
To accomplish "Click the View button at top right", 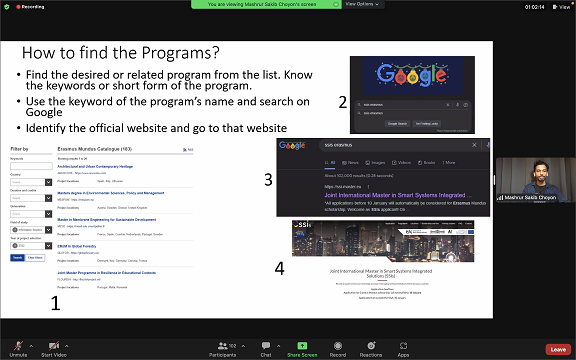I will (x=561, y=7).
